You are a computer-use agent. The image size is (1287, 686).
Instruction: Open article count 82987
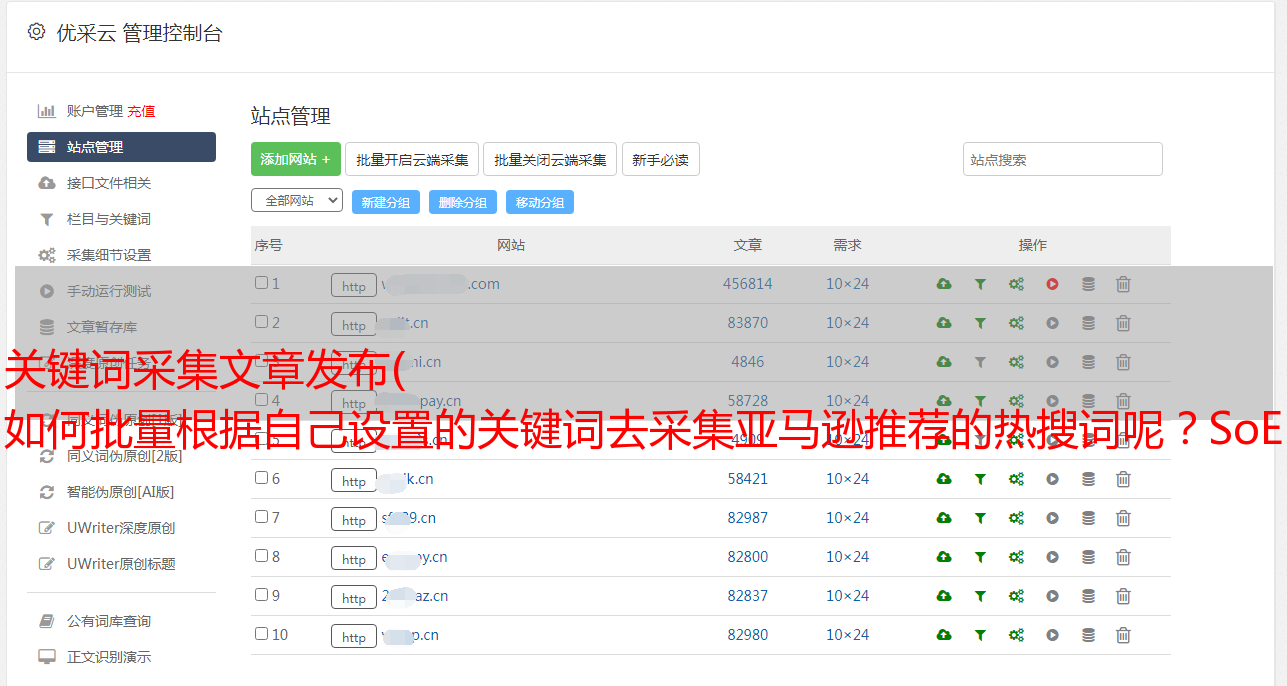click(x=748, y=518)
